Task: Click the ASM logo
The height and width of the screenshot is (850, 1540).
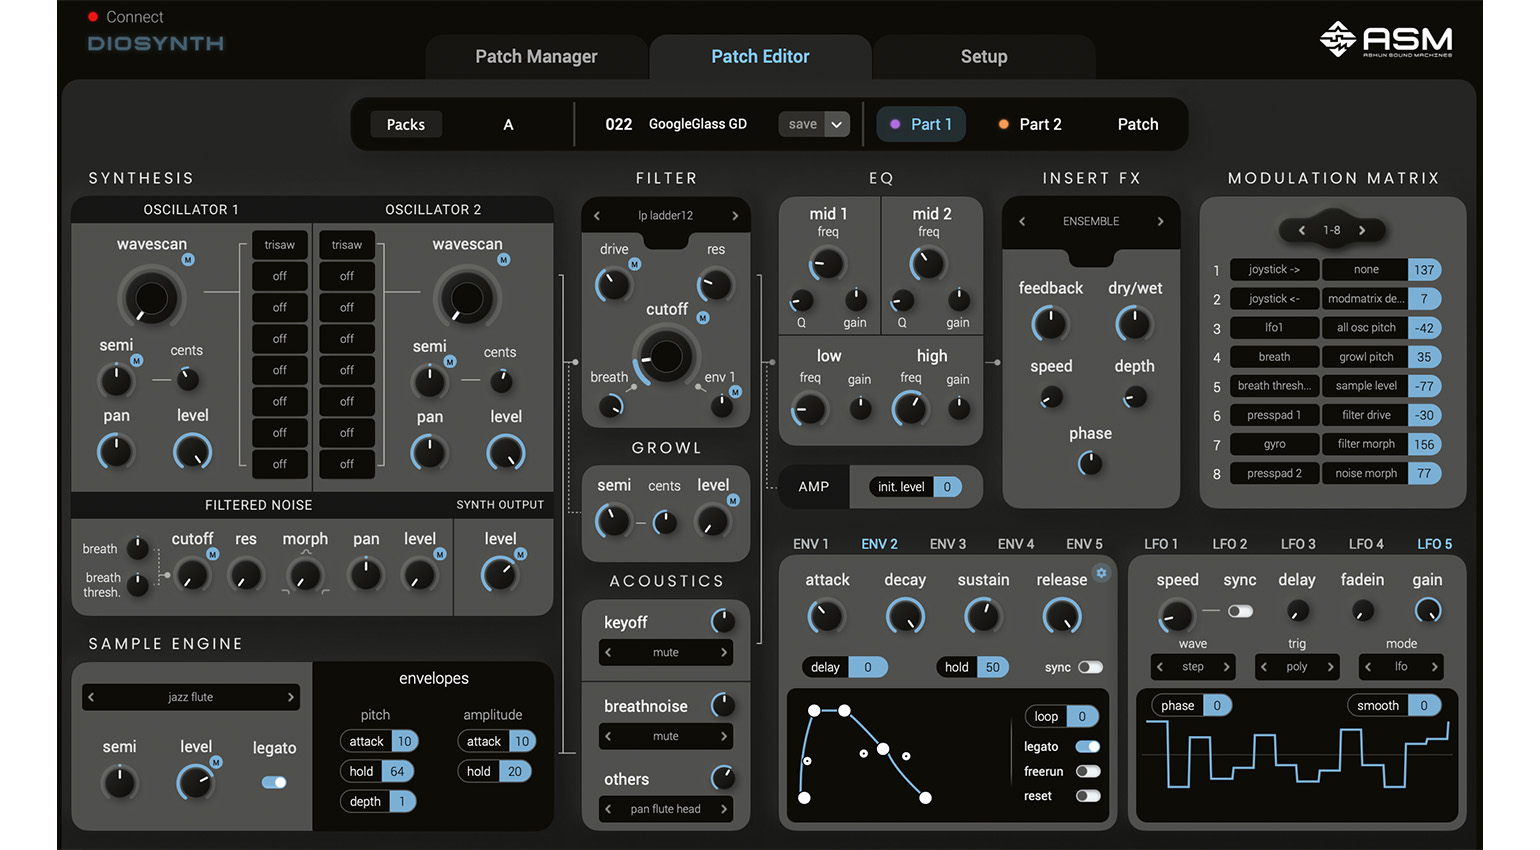Action: coord(1385,40)
